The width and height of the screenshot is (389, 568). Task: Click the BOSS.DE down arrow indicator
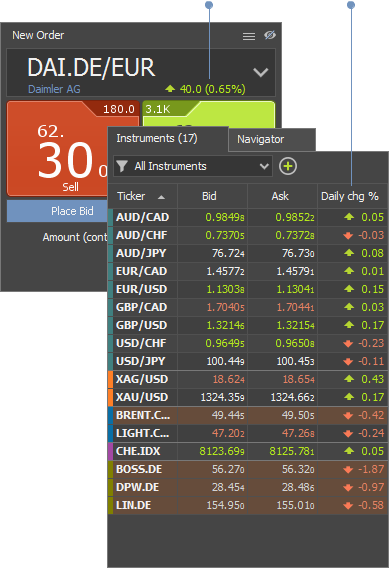coord(348,469)
